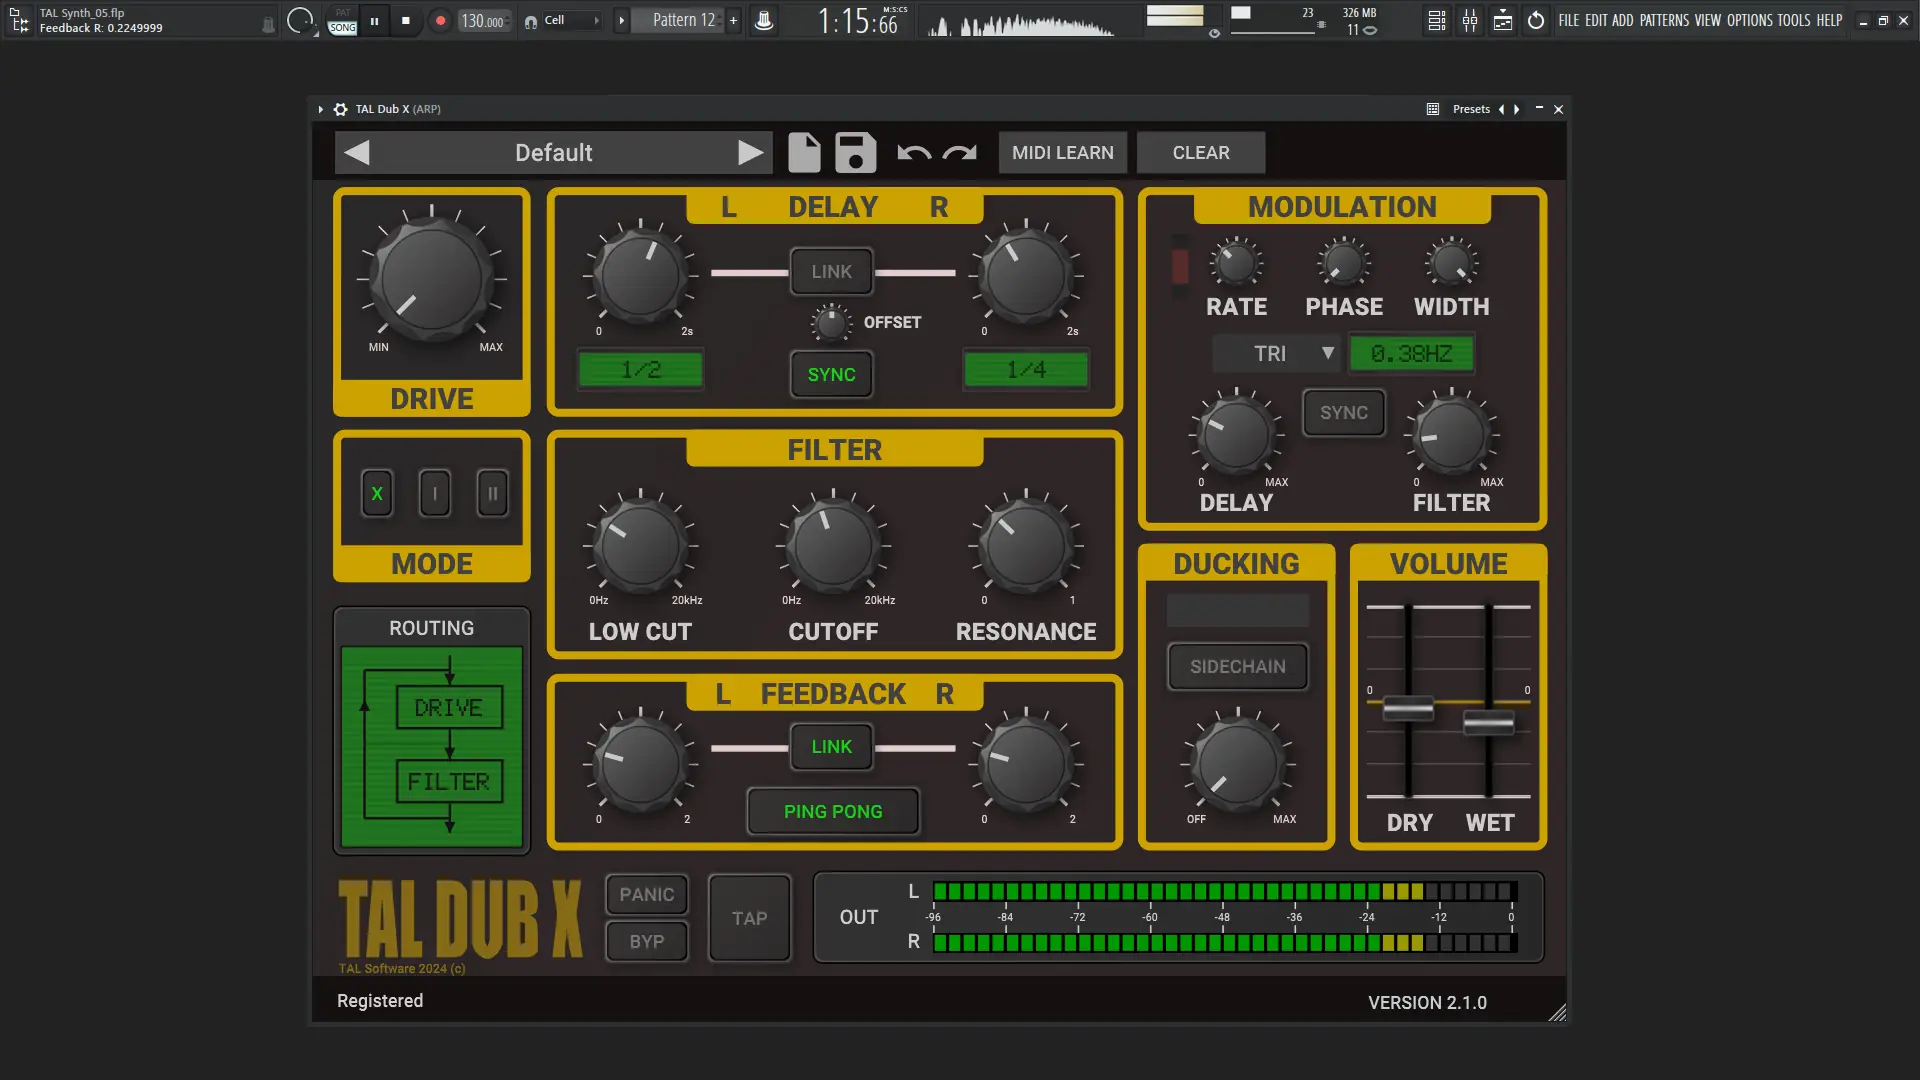Click the metronome icon in top toolbar
The height and width of the screenshot is (1080, 1920).
tap(764, 20)
